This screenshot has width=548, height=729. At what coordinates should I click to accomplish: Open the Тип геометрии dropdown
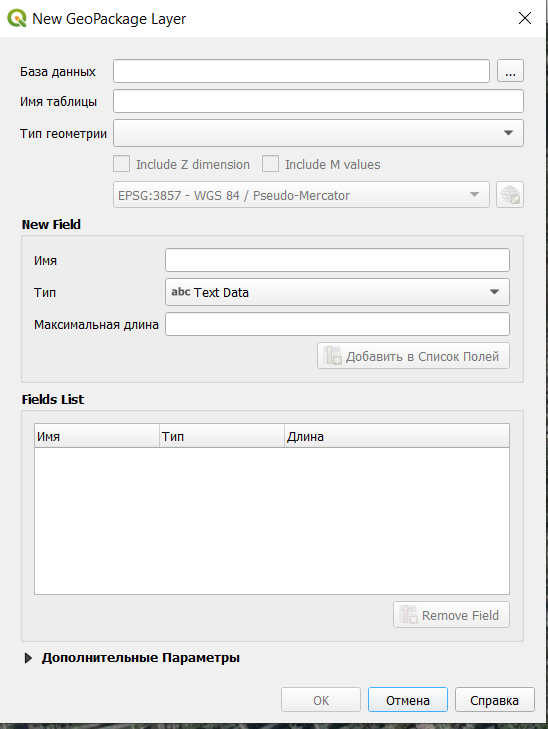coord(318,133)
